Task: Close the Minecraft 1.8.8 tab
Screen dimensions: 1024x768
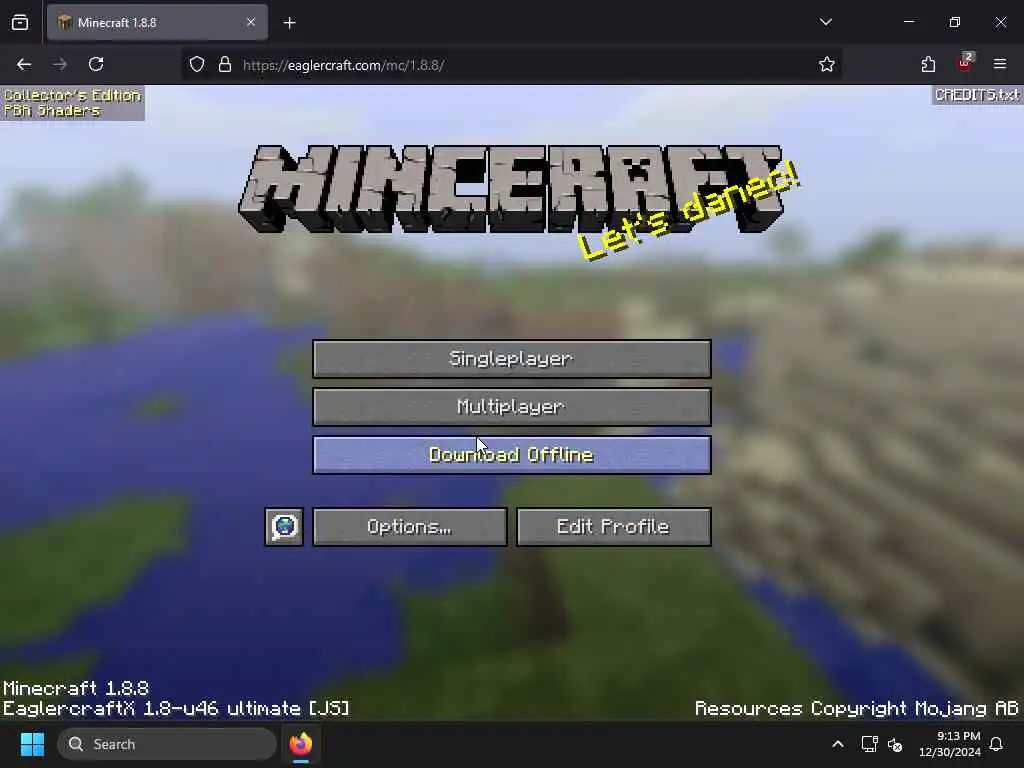Action: point(251,22)
